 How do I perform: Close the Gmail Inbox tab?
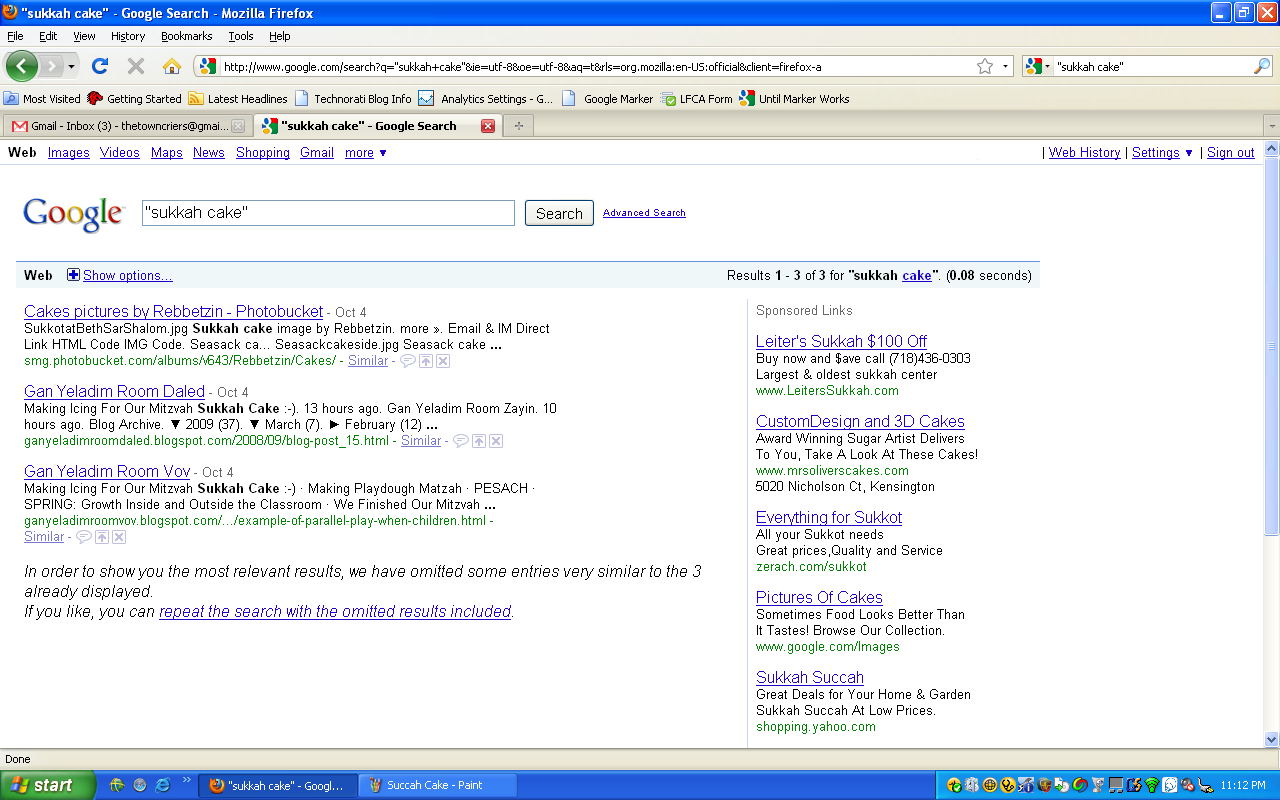click(x=238, y=126)
